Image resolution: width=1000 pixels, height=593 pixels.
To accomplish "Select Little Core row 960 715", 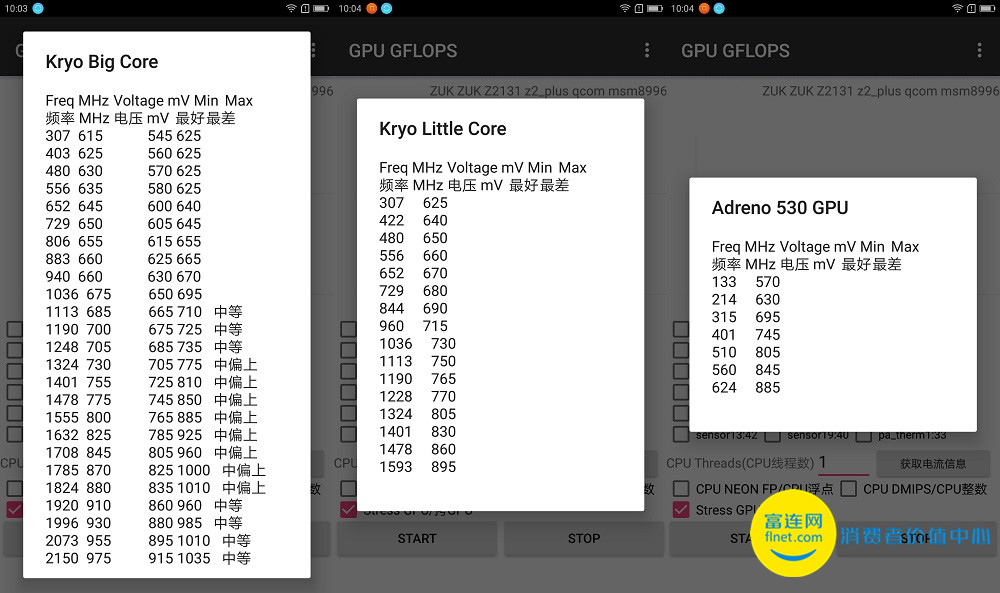I will 413,326.
